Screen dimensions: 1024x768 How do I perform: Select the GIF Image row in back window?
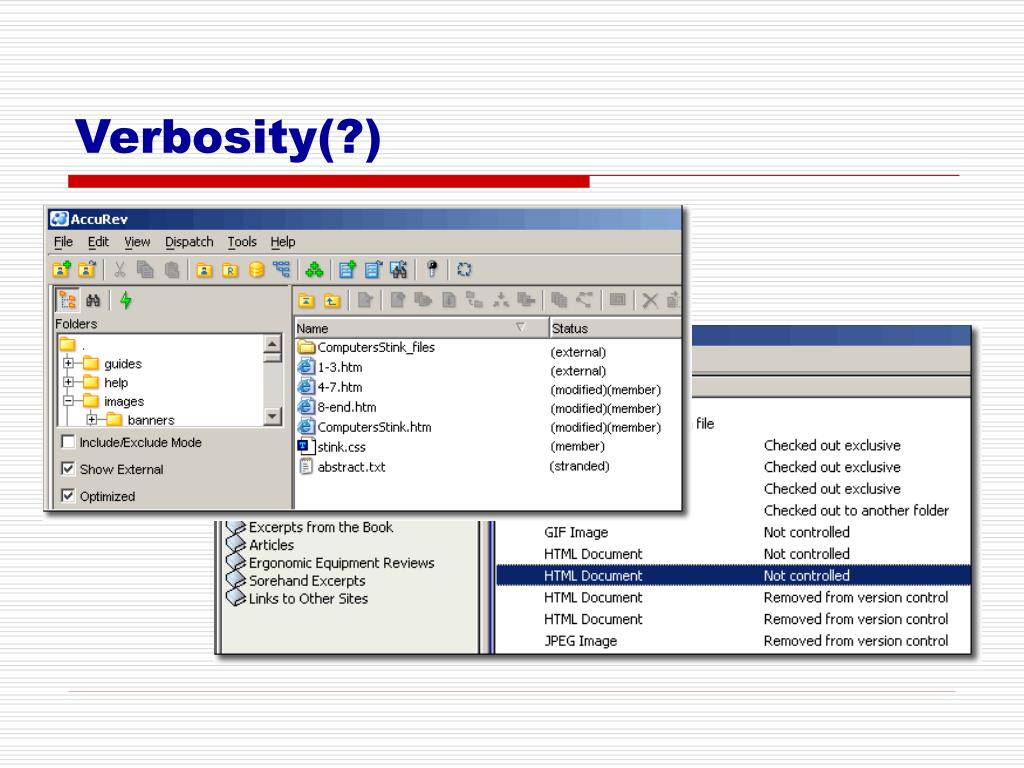pos(733,532)
